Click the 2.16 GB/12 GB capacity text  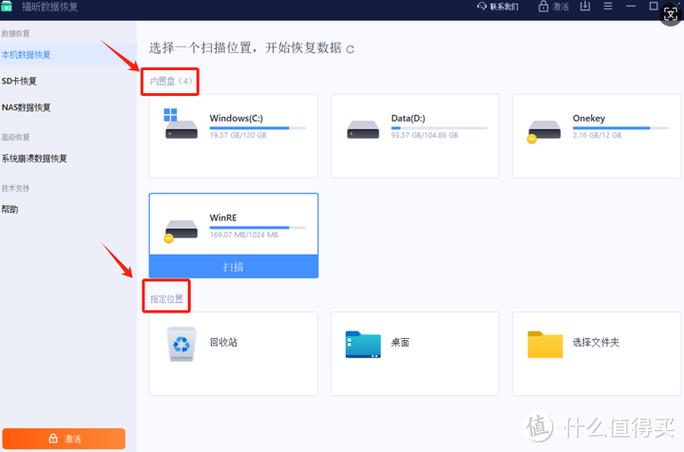(597, 135)
